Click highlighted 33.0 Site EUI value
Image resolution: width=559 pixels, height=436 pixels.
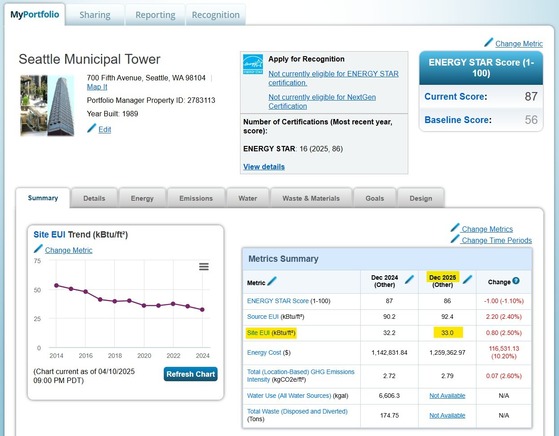click(448, 333)
